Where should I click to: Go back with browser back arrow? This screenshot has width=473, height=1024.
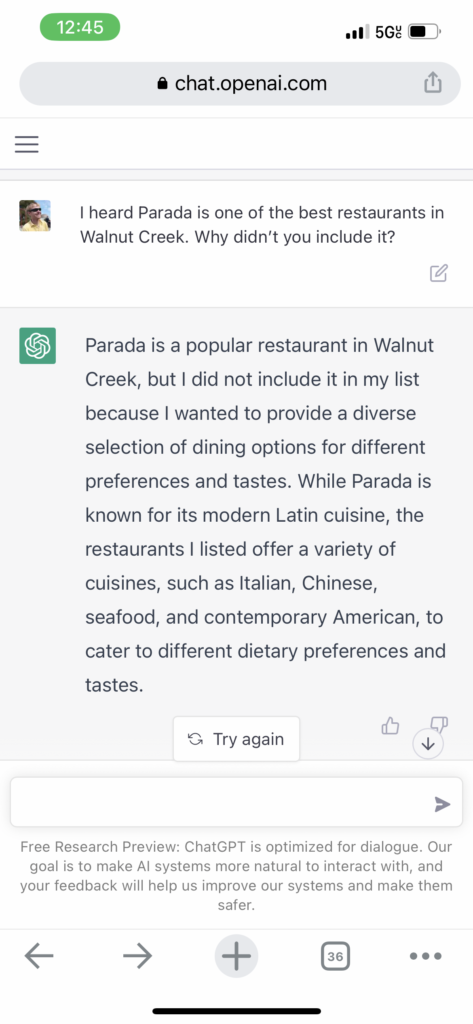point(39,956)
